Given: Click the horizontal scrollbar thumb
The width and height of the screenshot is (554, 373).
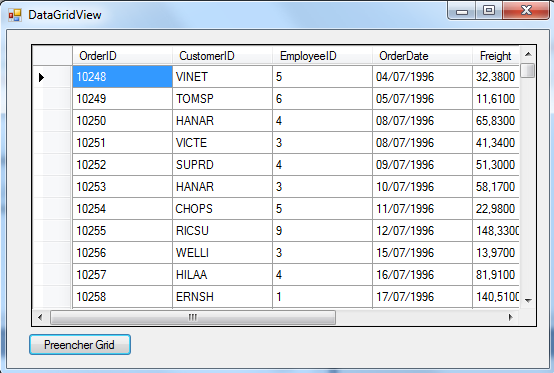Looking at the screenshot, I should (193, 317).
